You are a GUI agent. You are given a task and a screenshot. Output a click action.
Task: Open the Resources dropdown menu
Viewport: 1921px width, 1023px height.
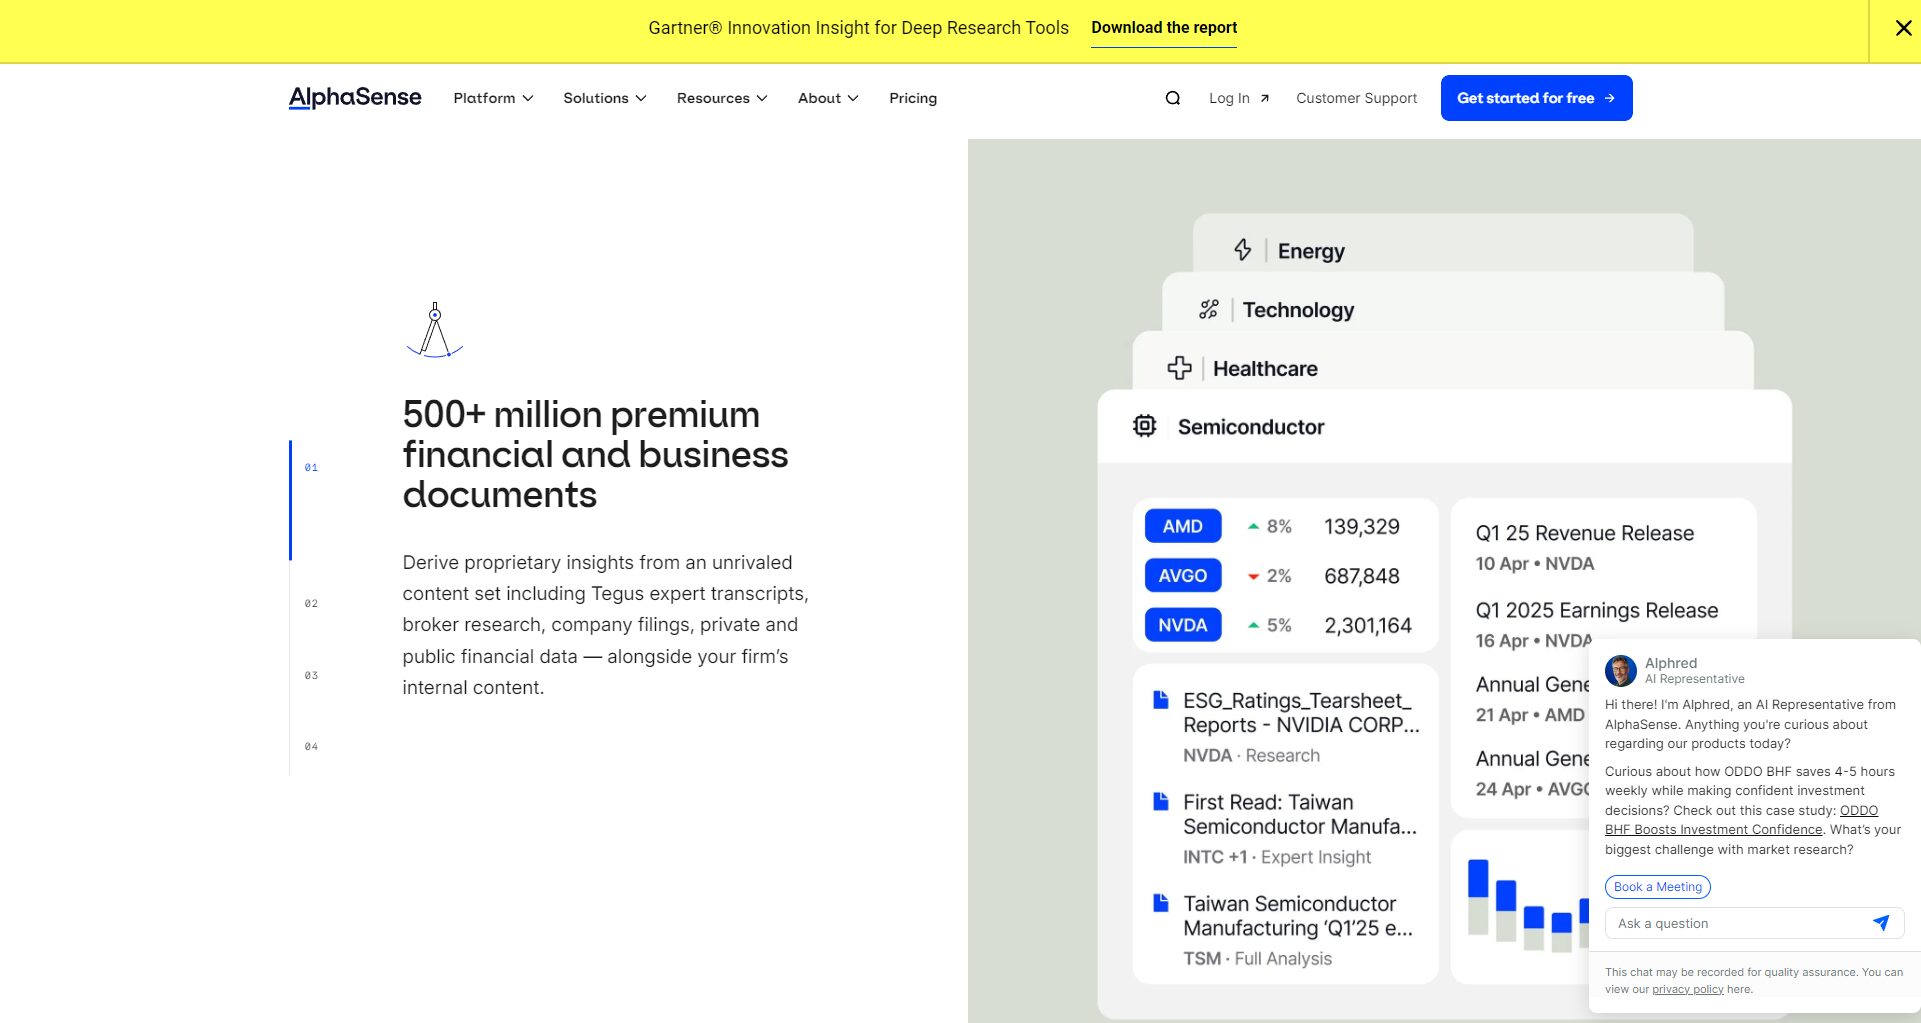(721, 98)
